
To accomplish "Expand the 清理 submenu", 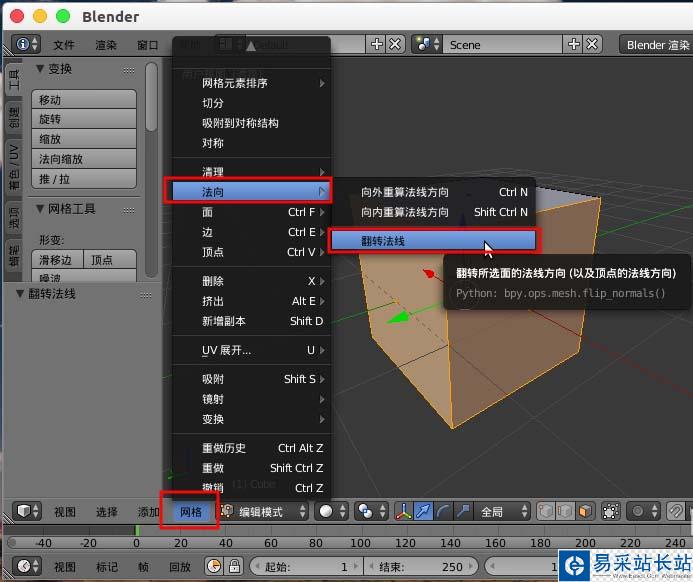I will [251, 172].
